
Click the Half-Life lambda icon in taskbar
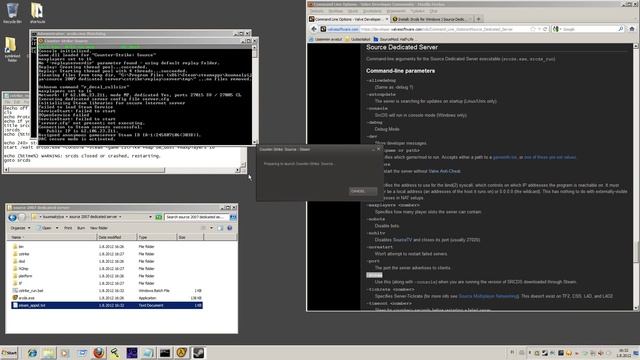click(x=182, y=353)
